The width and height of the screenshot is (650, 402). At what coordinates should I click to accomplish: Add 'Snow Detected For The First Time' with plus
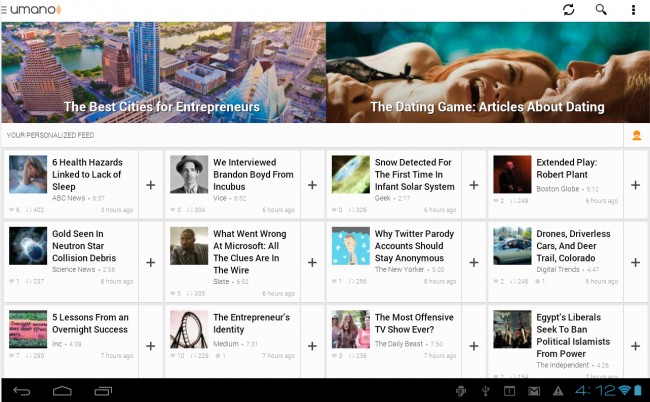474,185
